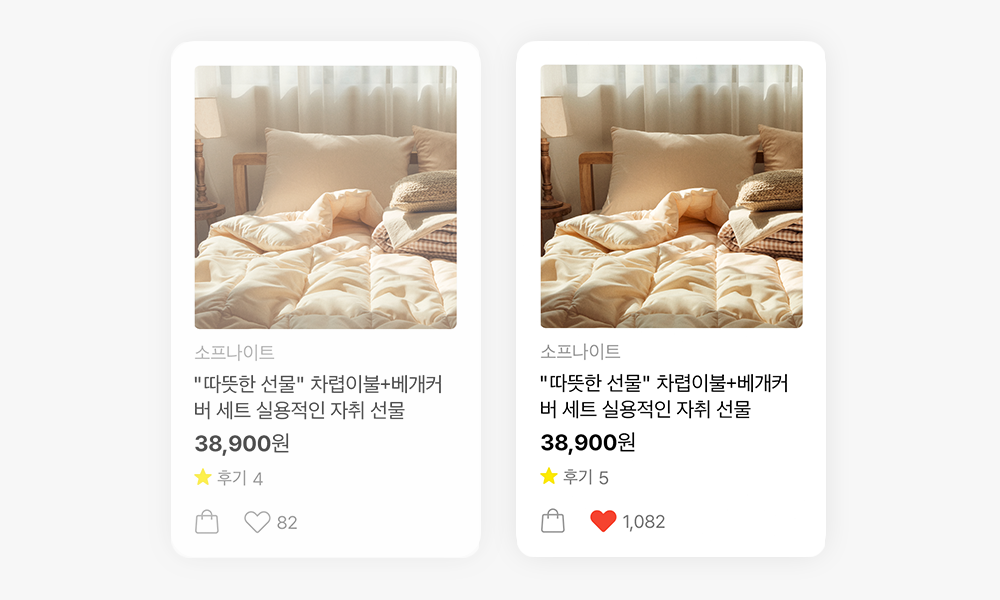Add right card product to shopping bag
The height and width of the screenshot is (600, 1000).
552,521
